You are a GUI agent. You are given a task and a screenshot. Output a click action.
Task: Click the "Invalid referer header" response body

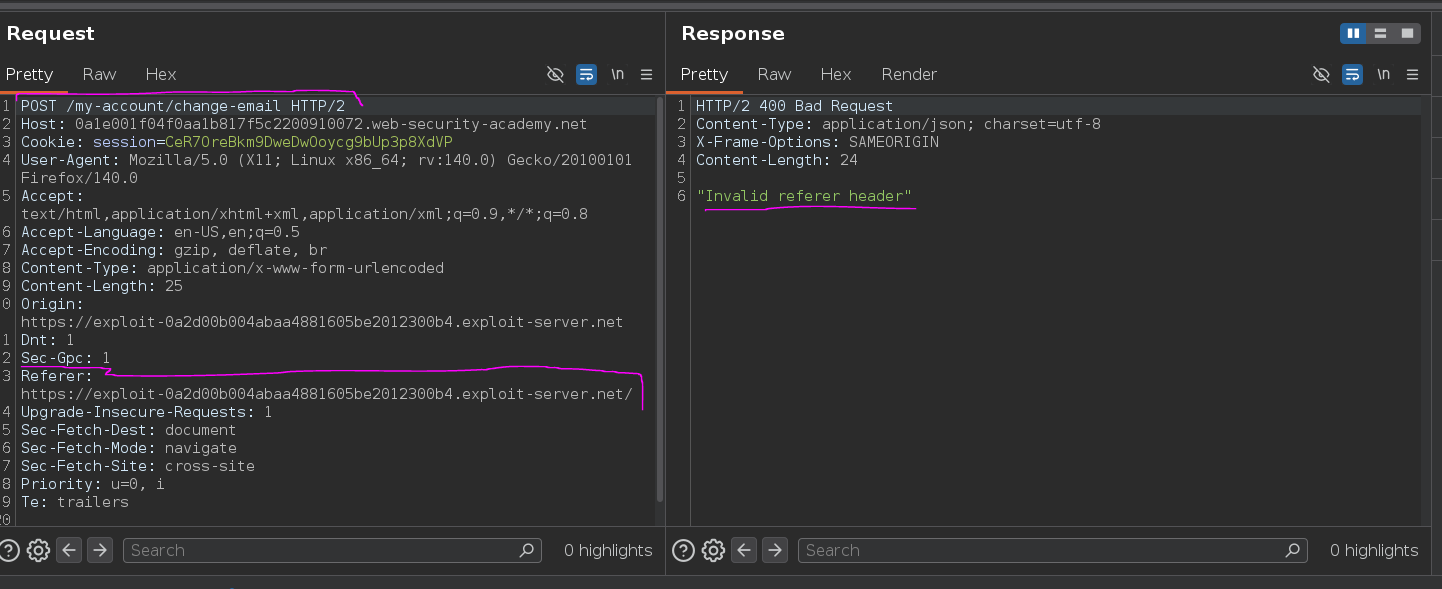point(804,196)
